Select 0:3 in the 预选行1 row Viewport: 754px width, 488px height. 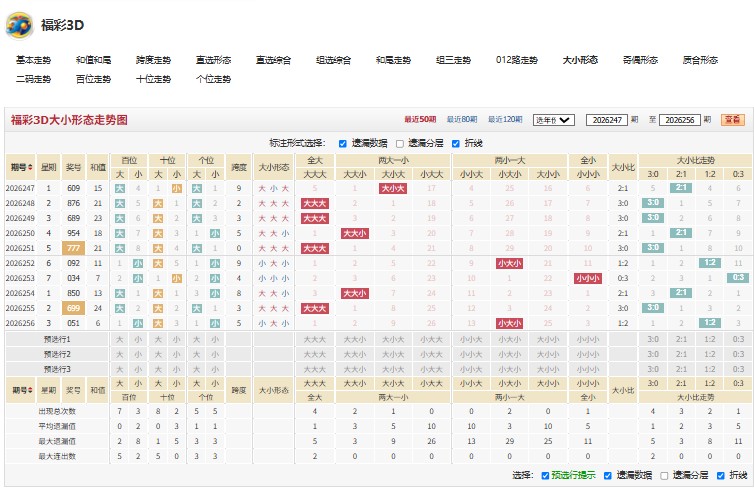[x=738, y=339]
